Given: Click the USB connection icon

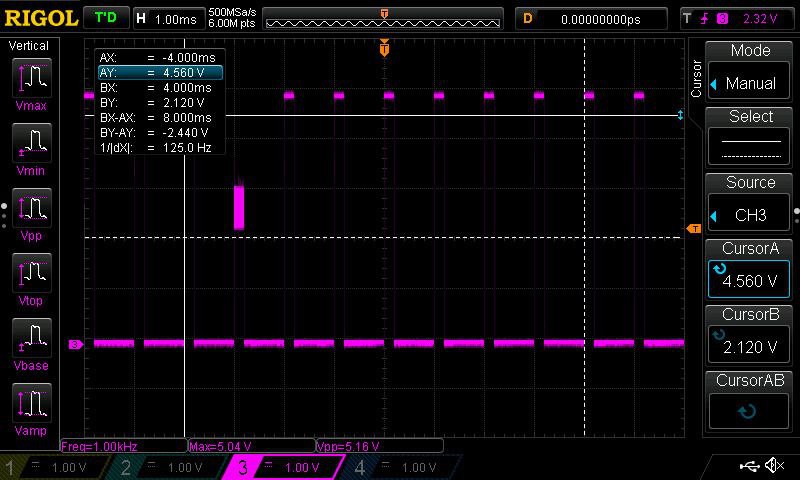Looking at the screenshot, I should [749, 466].
